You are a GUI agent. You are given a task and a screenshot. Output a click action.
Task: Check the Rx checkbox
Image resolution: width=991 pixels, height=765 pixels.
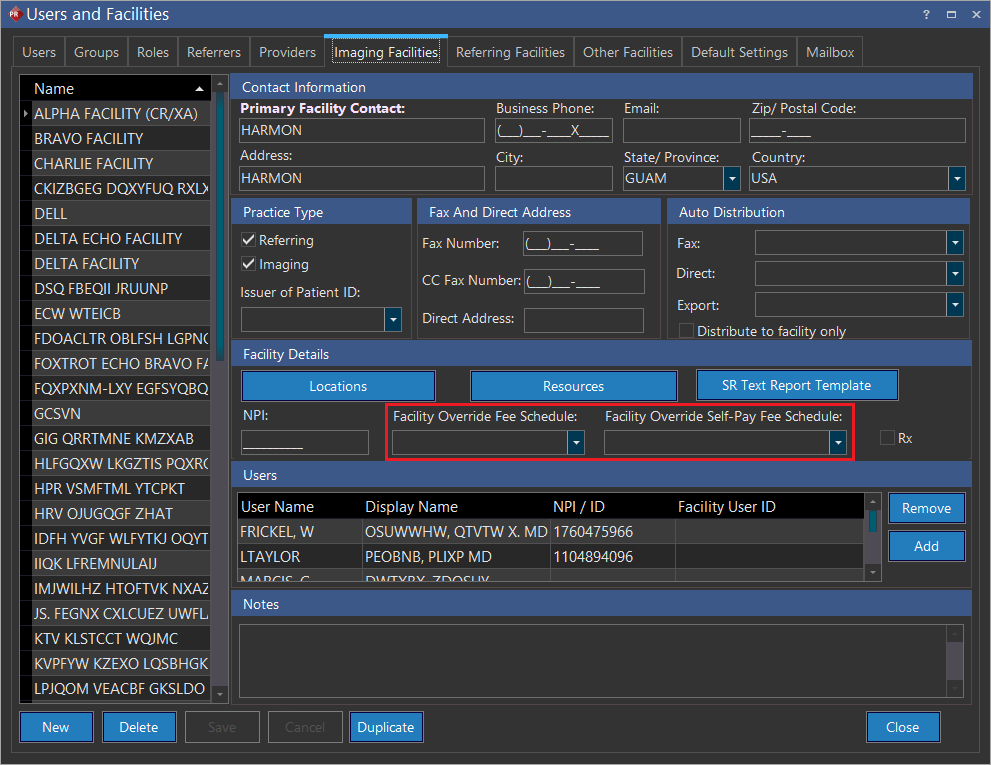click(x=887, y=438)
